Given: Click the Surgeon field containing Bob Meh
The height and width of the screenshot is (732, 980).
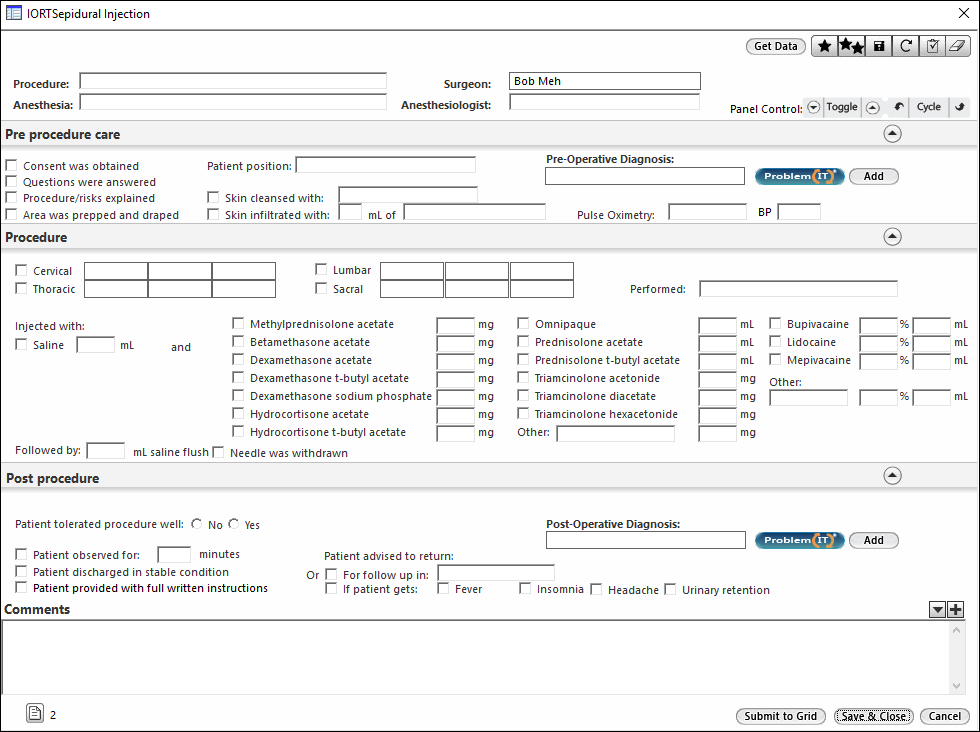Looking at the screenshot, I should 604,81.
